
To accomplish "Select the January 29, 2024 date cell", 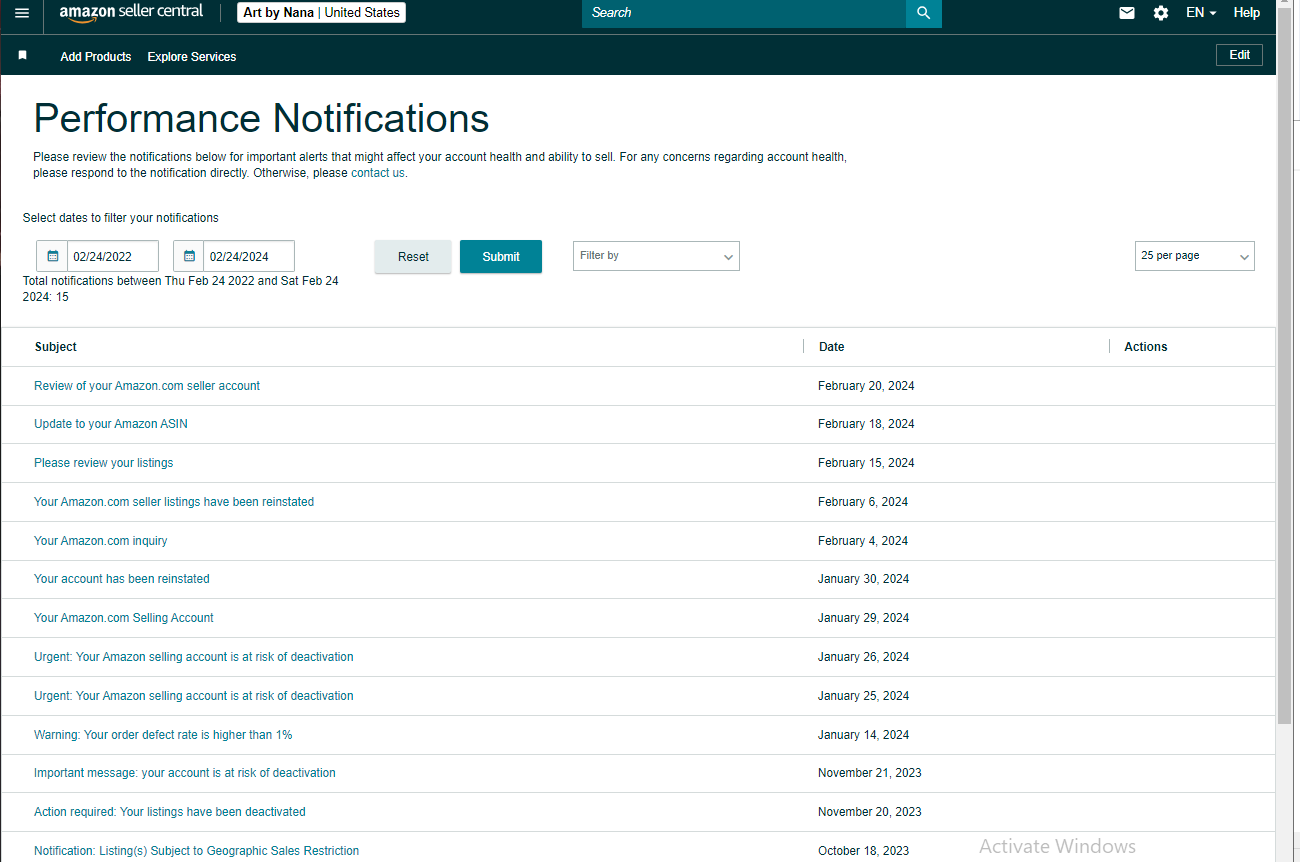I will coord(864,618).
